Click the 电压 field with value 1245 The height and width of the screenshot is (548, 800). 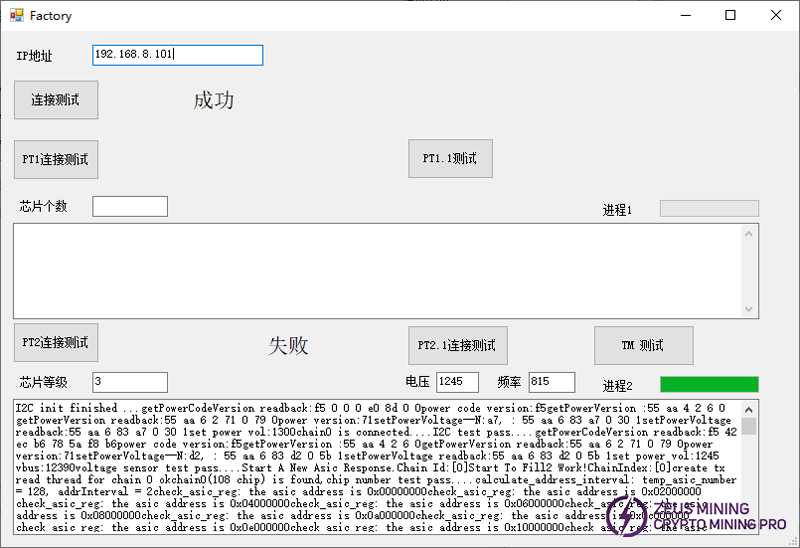coord(457,382)
